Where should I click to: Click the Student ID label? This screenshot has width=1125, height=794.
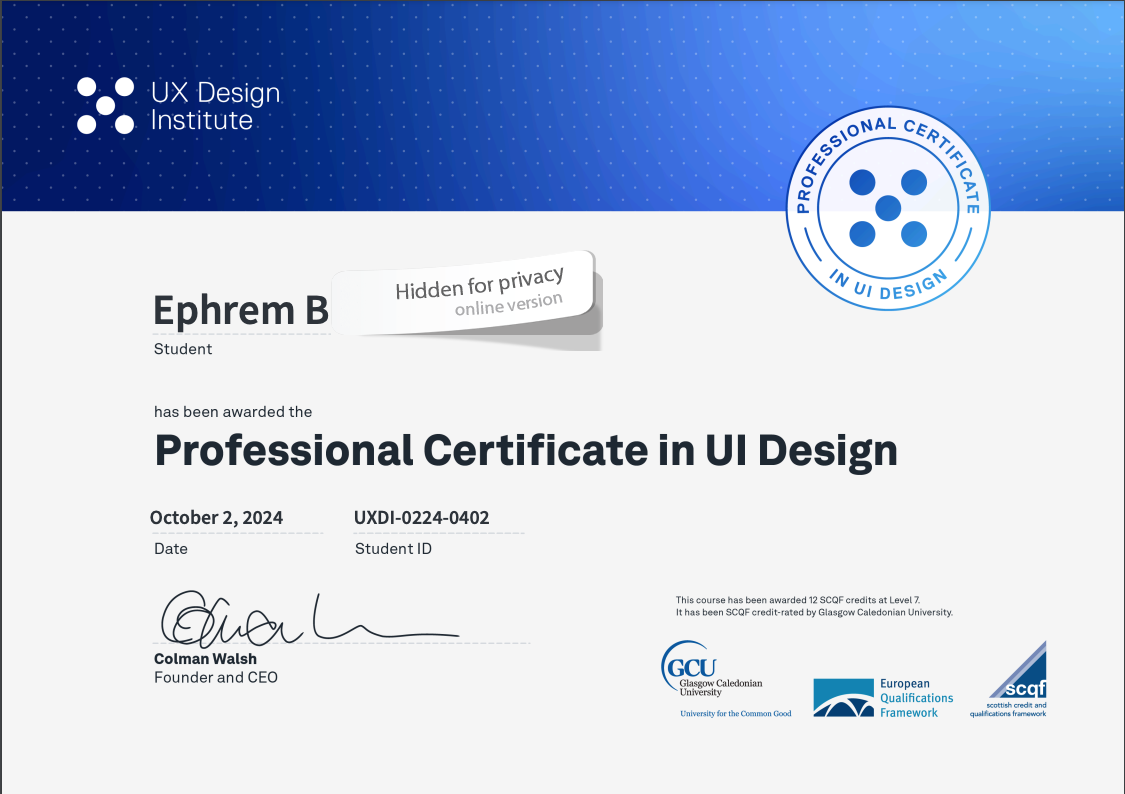393,549
